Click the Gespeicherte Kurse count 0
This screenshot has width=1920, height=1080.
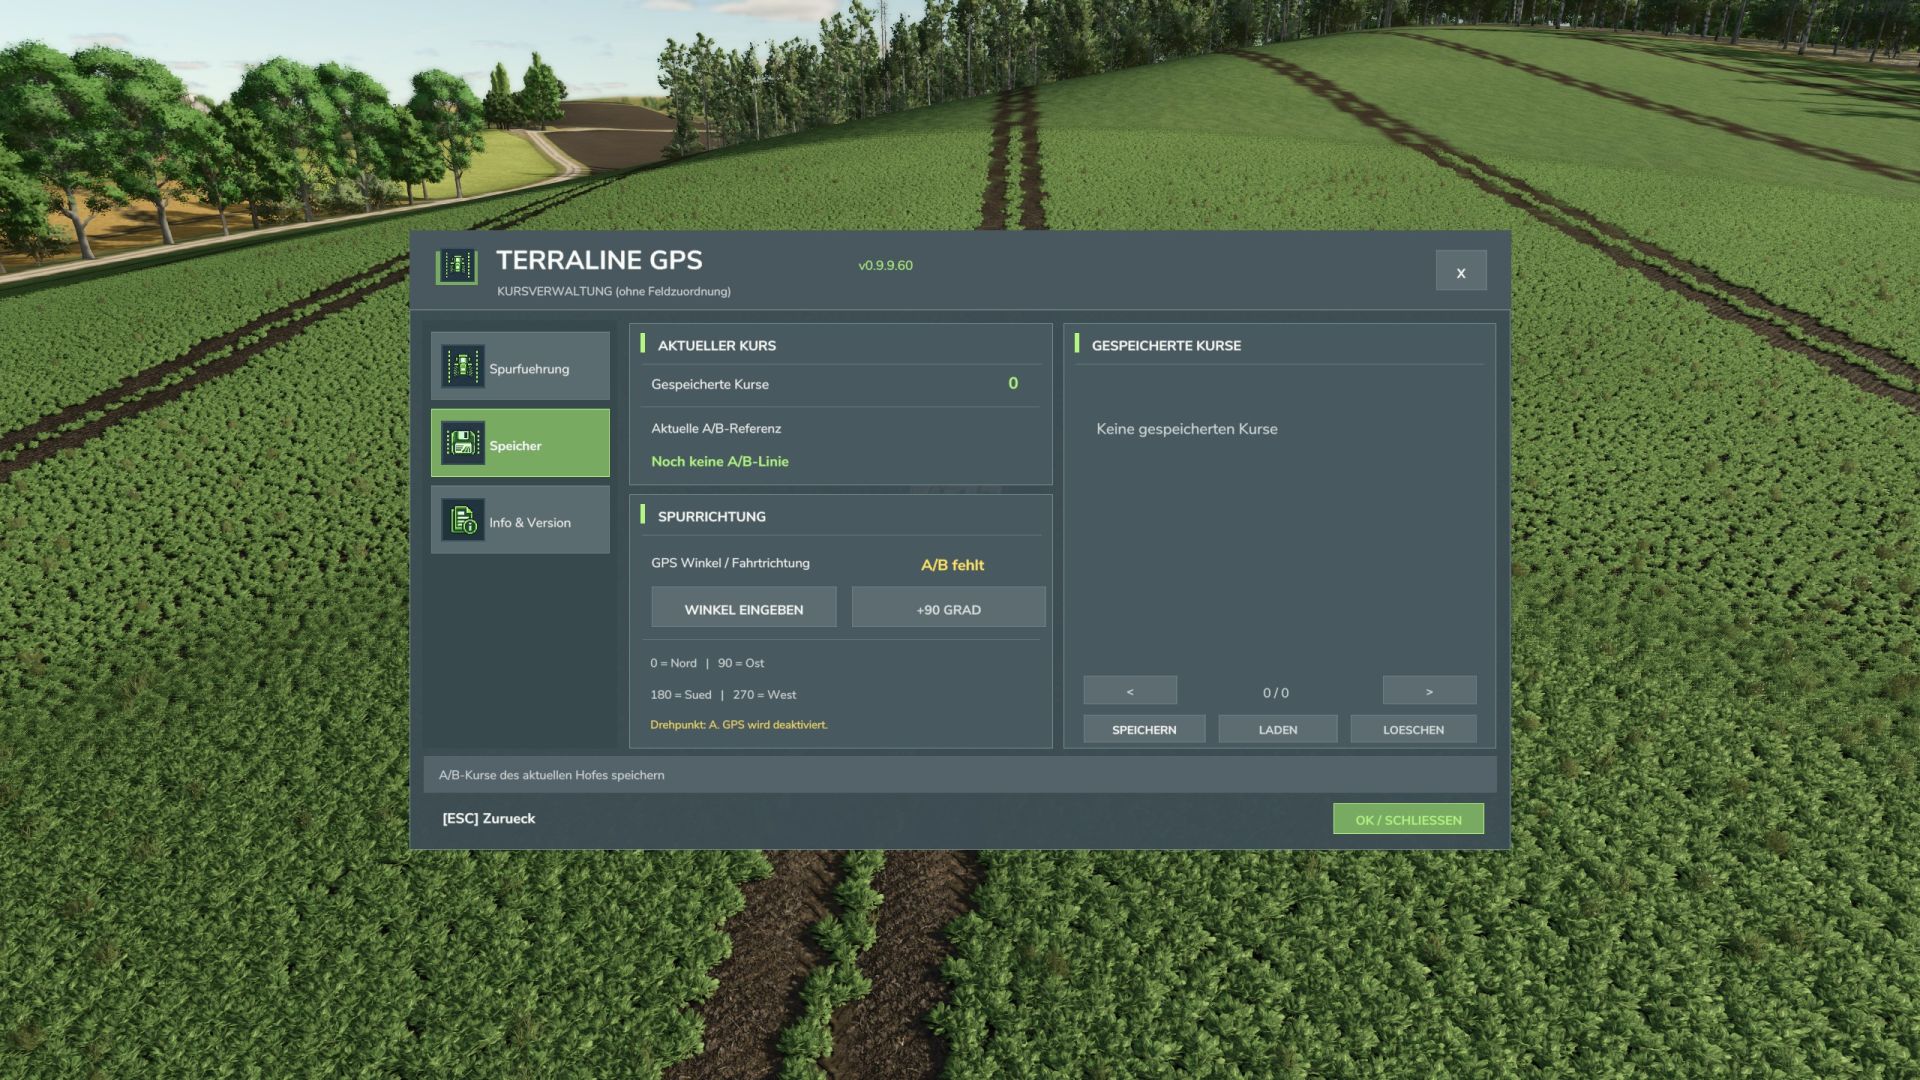point(1013,383)
